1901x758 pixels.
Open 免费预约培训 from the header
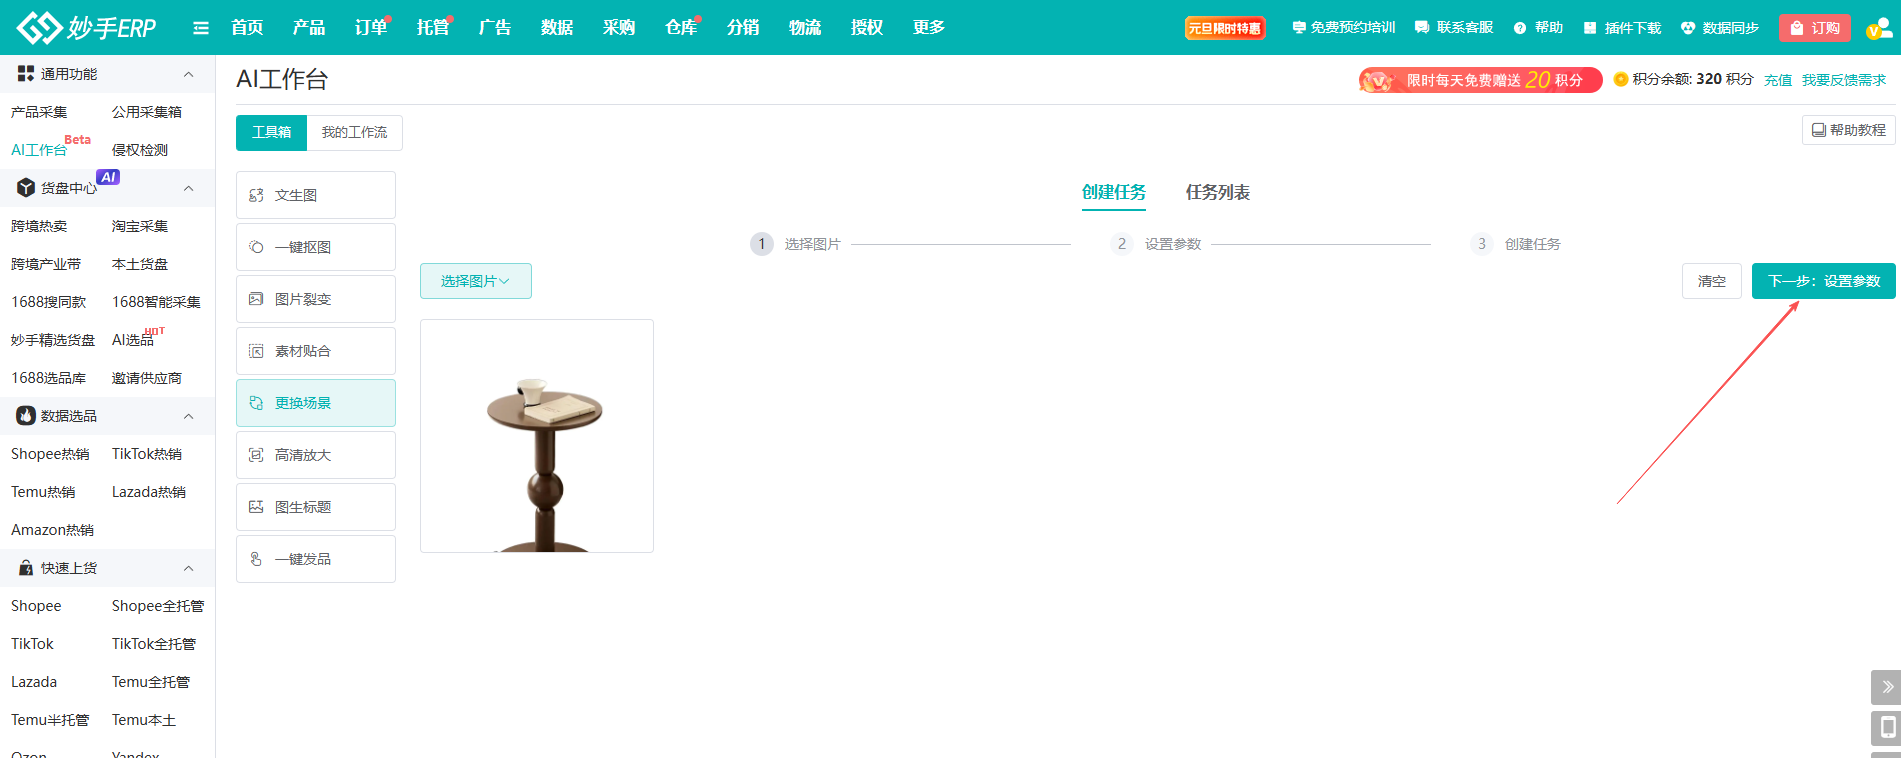pos(1343,28)
